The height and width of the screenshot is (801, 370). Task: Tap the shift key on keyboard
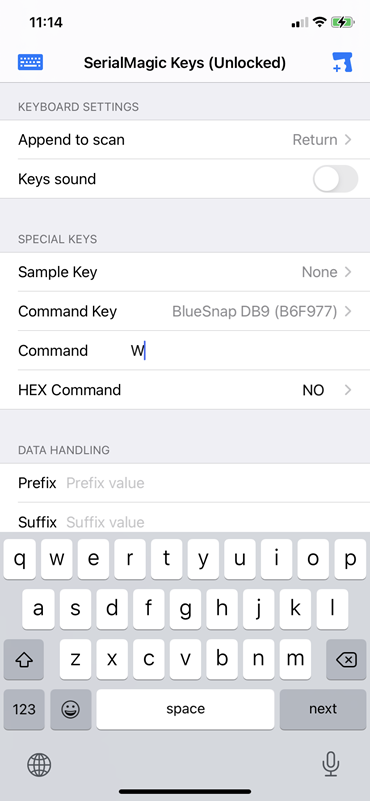(24, 659)
